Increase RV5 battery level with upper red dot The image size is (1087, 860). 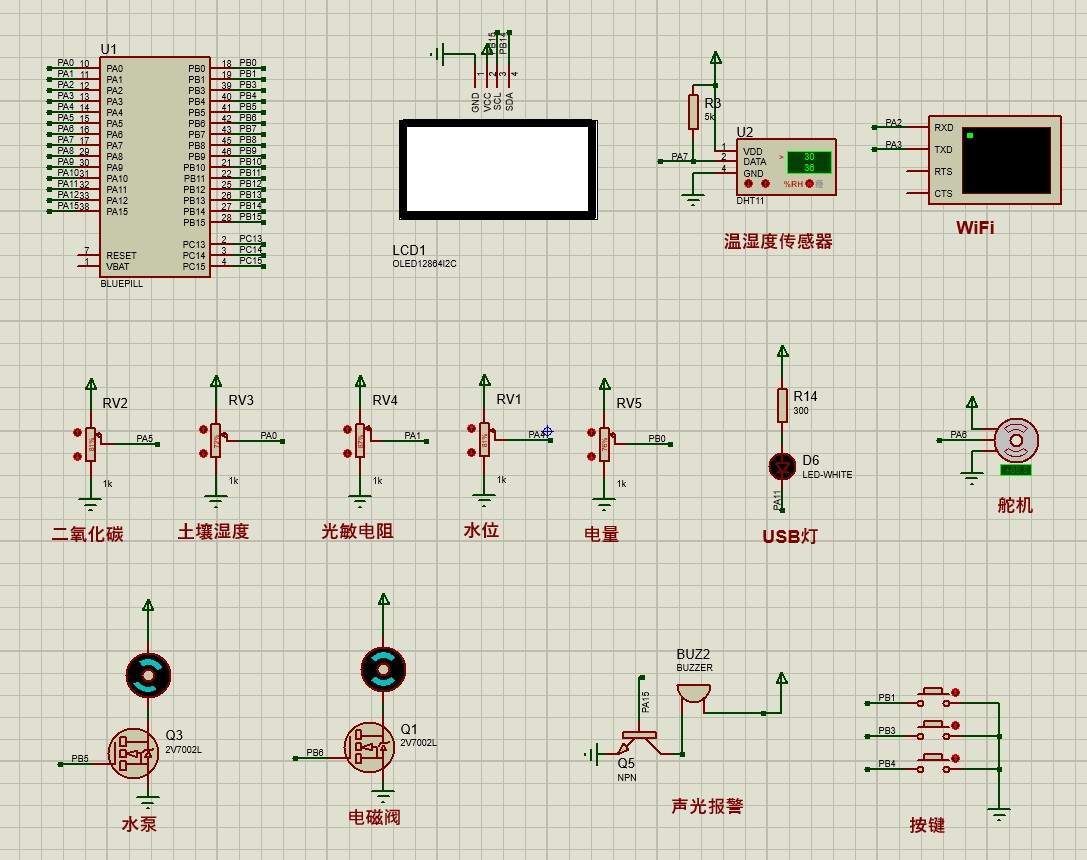(591, 432)
